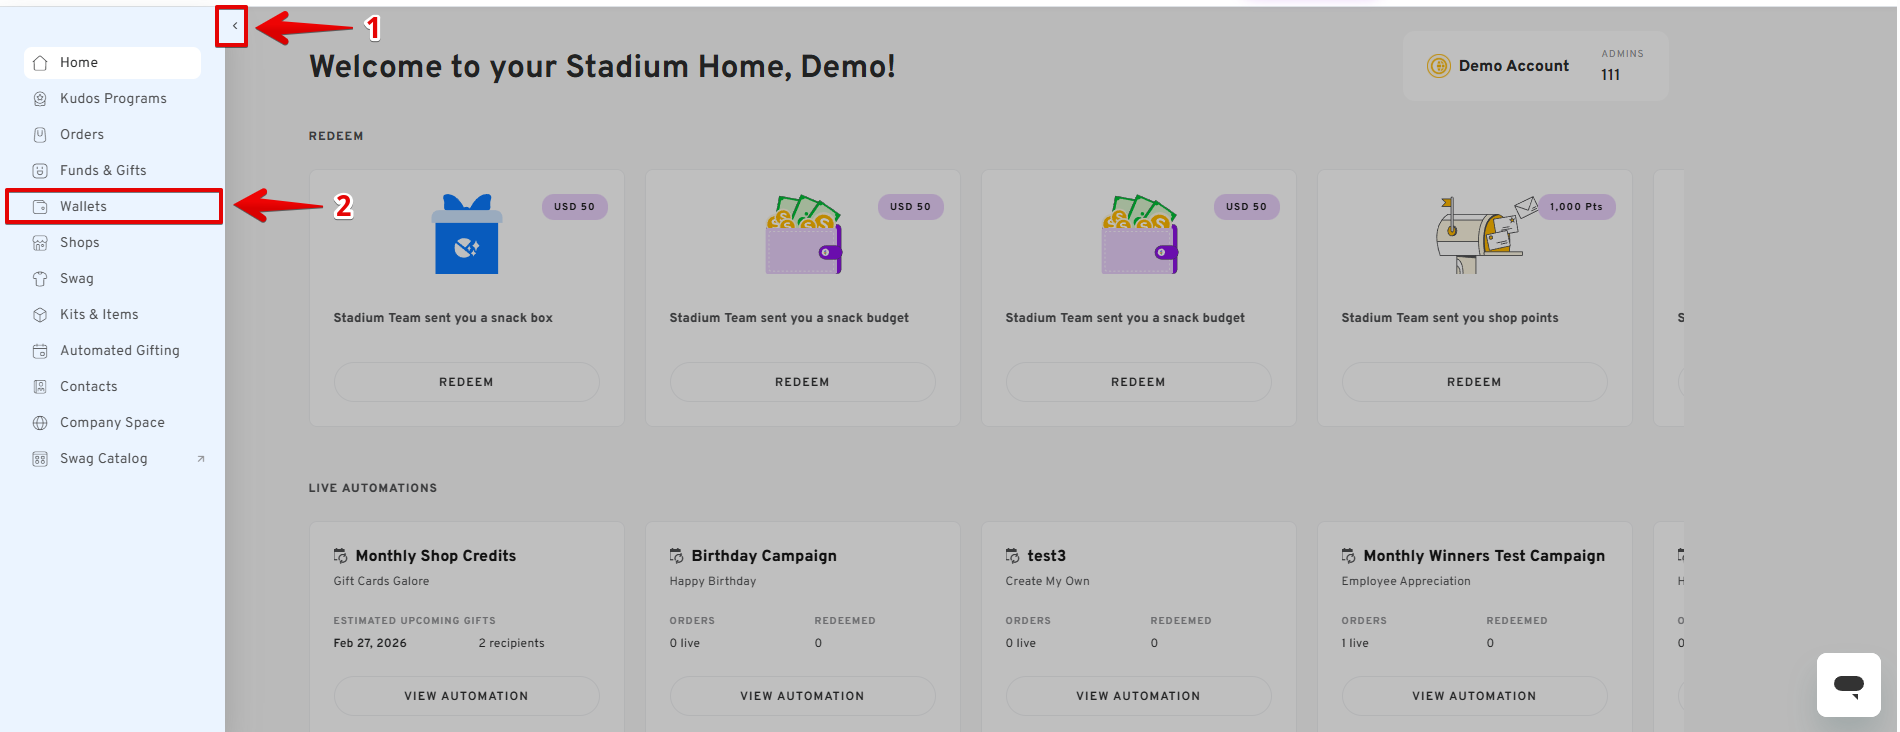Click the Orders icon in sidebar
This screenshot has height=732, width=1900.
click(x=40, y=135)
